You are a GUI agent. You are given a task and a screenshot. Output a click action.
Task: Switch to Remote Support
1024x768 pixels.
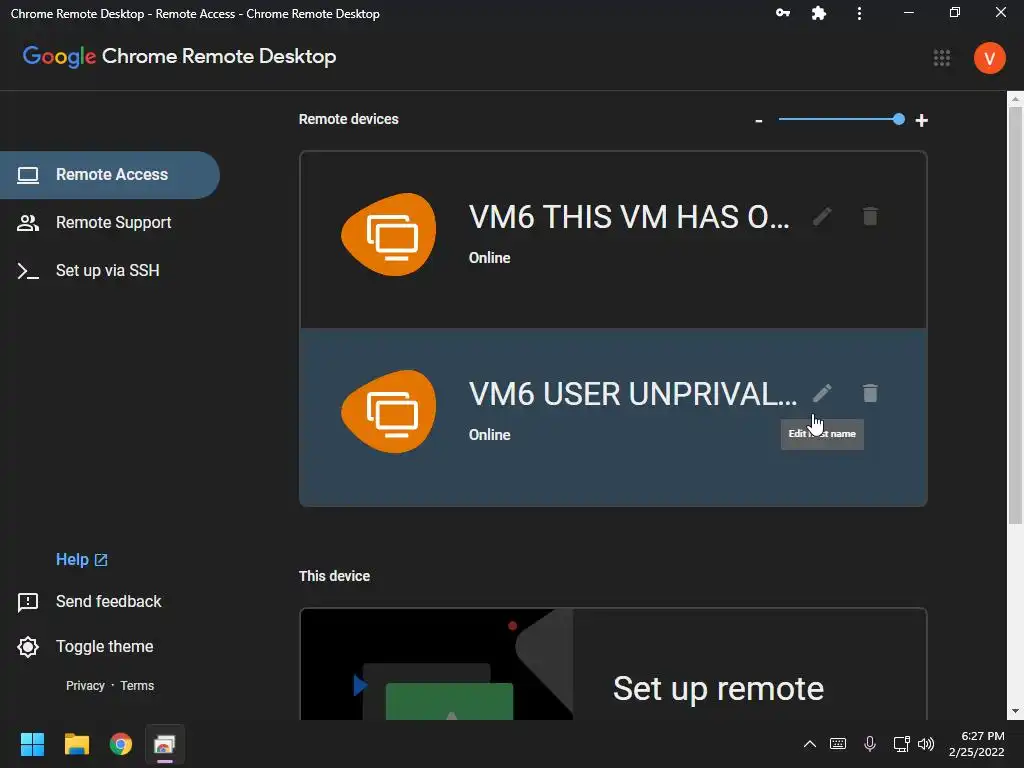[110, 223]
